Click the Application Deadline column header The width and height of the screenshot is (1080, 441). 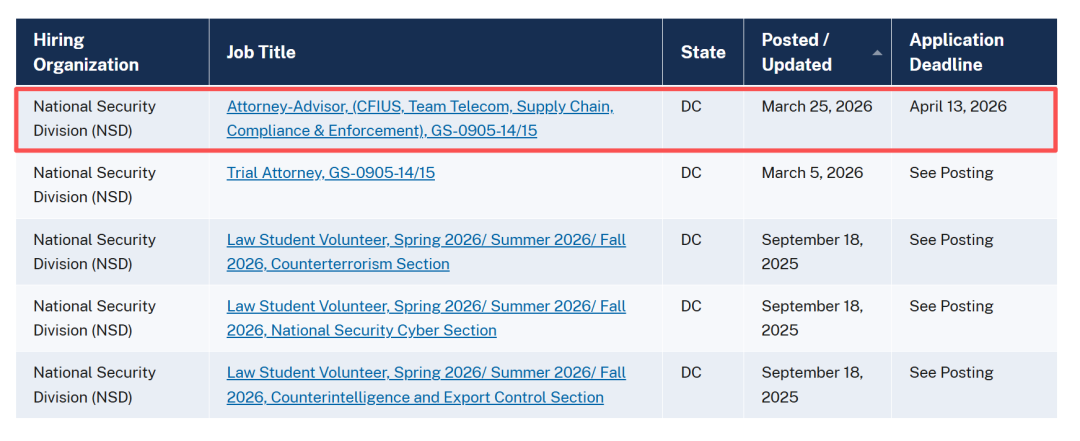(956, 52)
